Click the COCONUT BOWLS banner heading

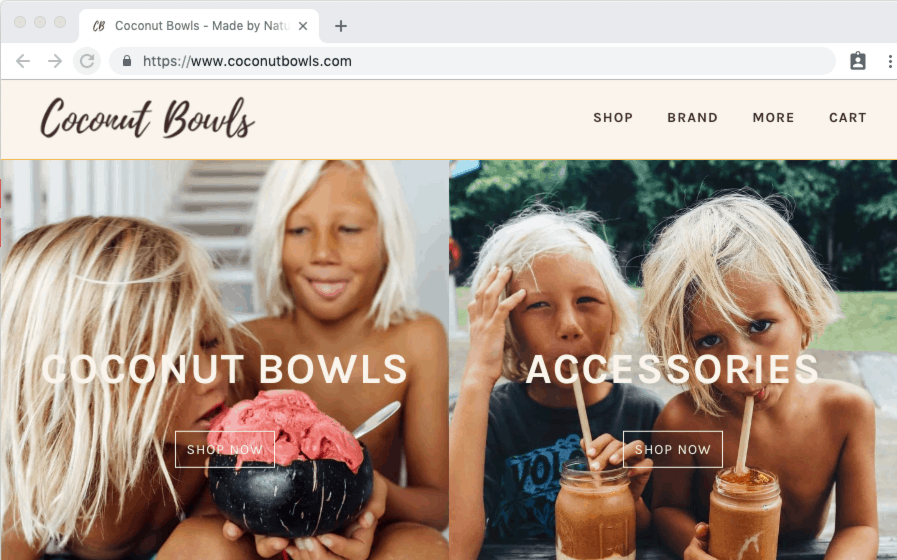click(x=224, y=369)
